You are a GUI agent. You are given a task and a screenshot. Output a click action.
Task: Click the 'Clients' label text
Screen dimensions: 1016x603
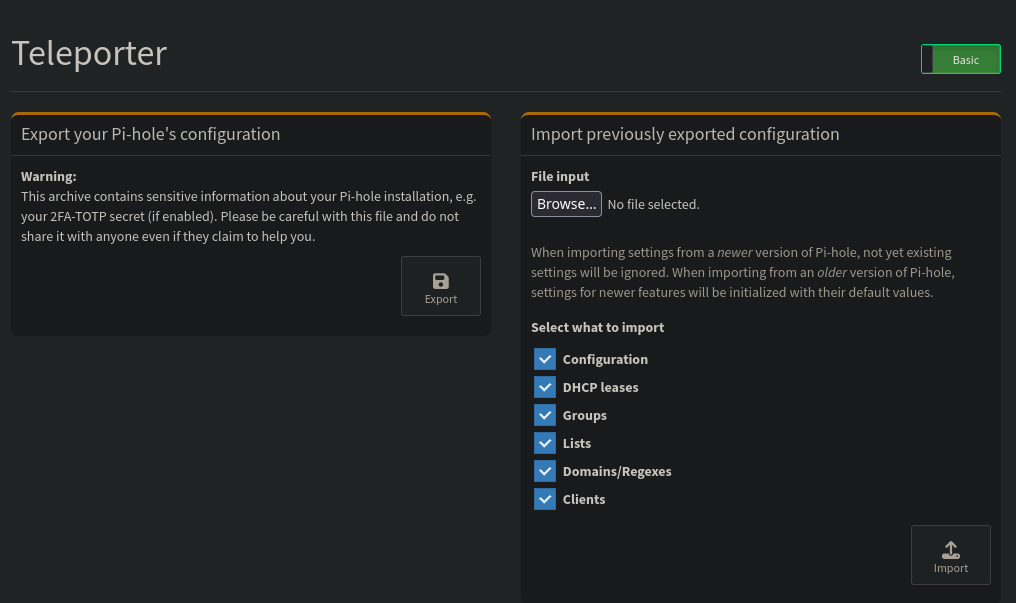point(584,499)
